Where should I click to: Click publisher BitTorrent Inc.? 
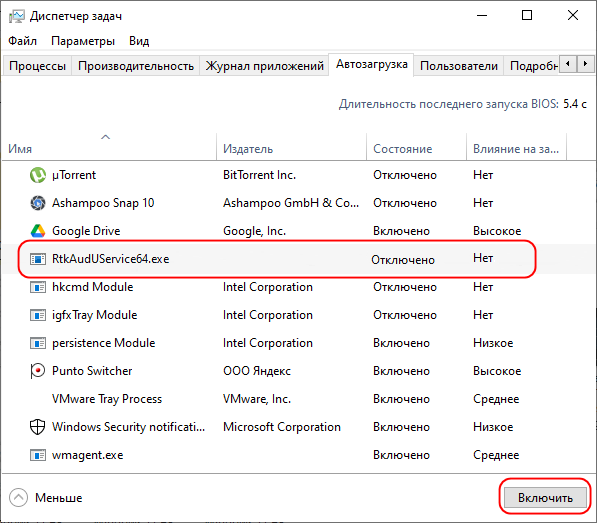tap(259, 175)
